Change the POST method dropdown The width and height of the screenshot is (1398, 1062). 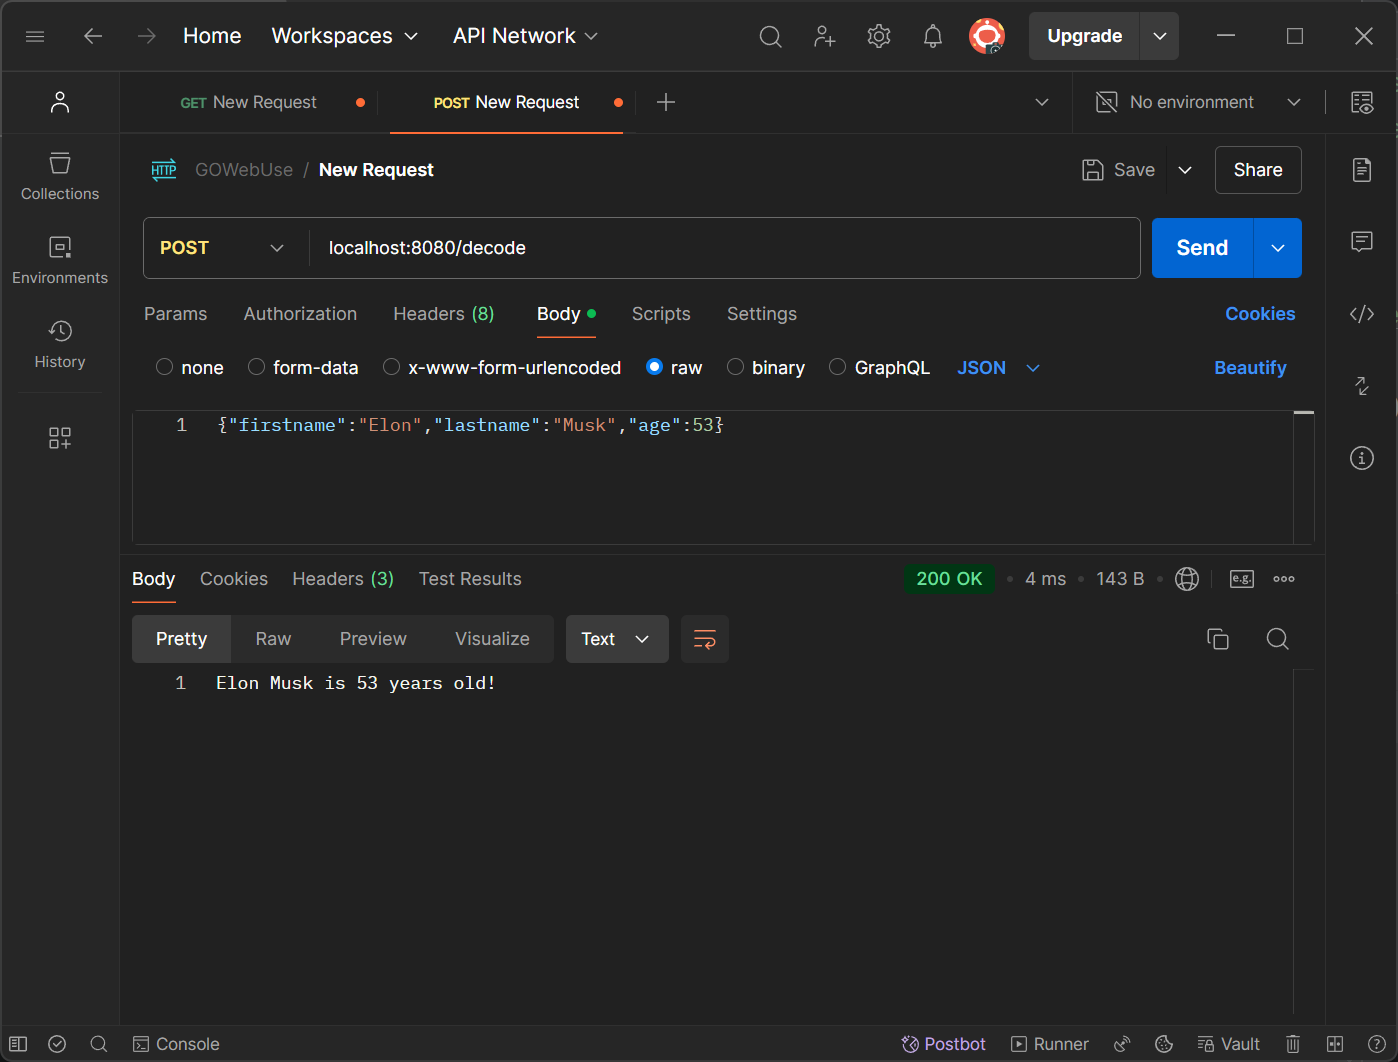(222, 248)
